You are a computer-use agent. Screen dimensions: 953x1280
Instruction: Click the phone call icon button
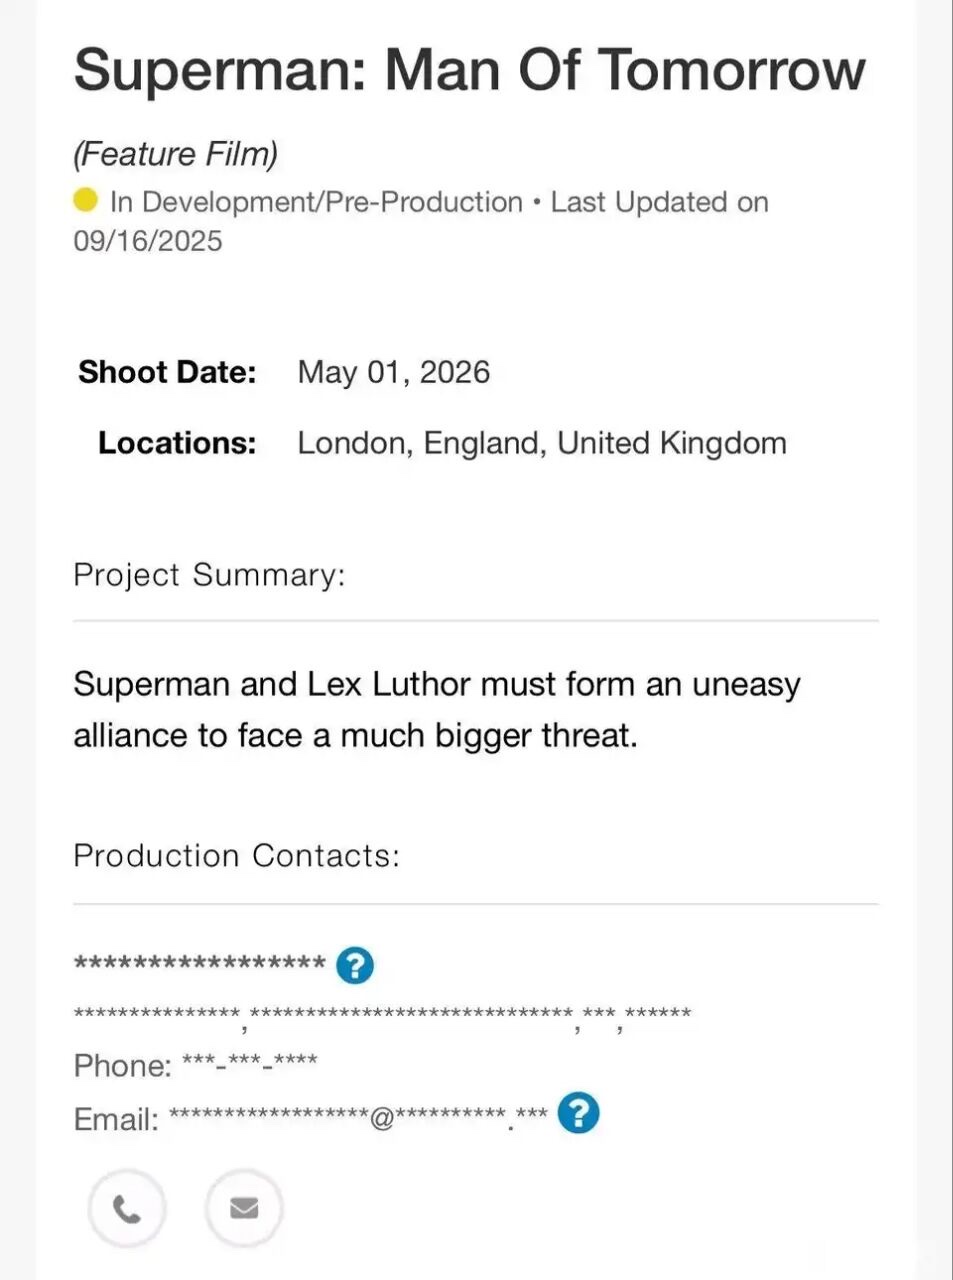click(126, 1209)
